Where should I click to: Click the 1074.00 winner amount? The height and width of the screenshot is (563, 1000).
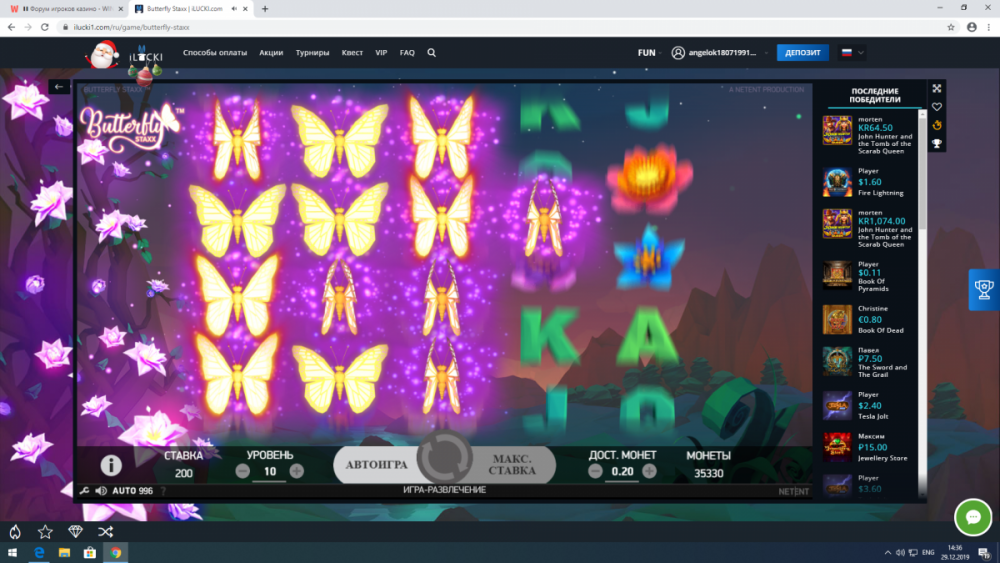[881, 221]
